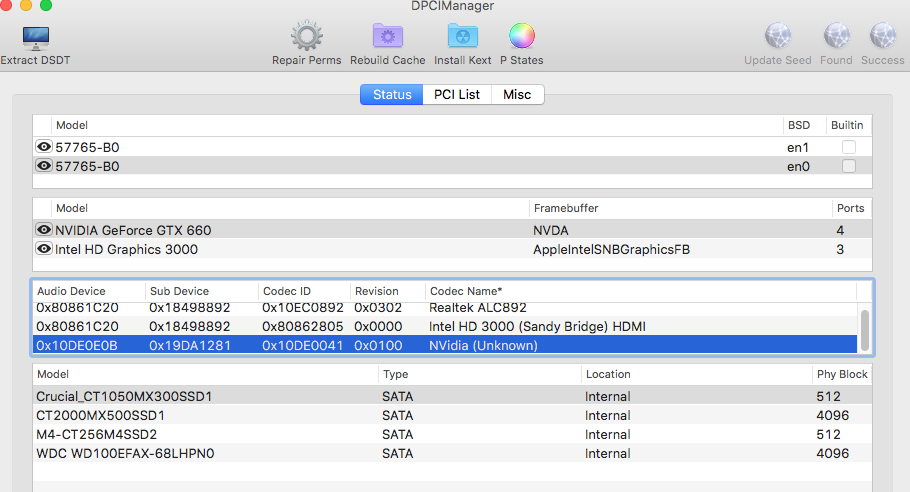Run Repair Perms gear tool

click(306, 36)
